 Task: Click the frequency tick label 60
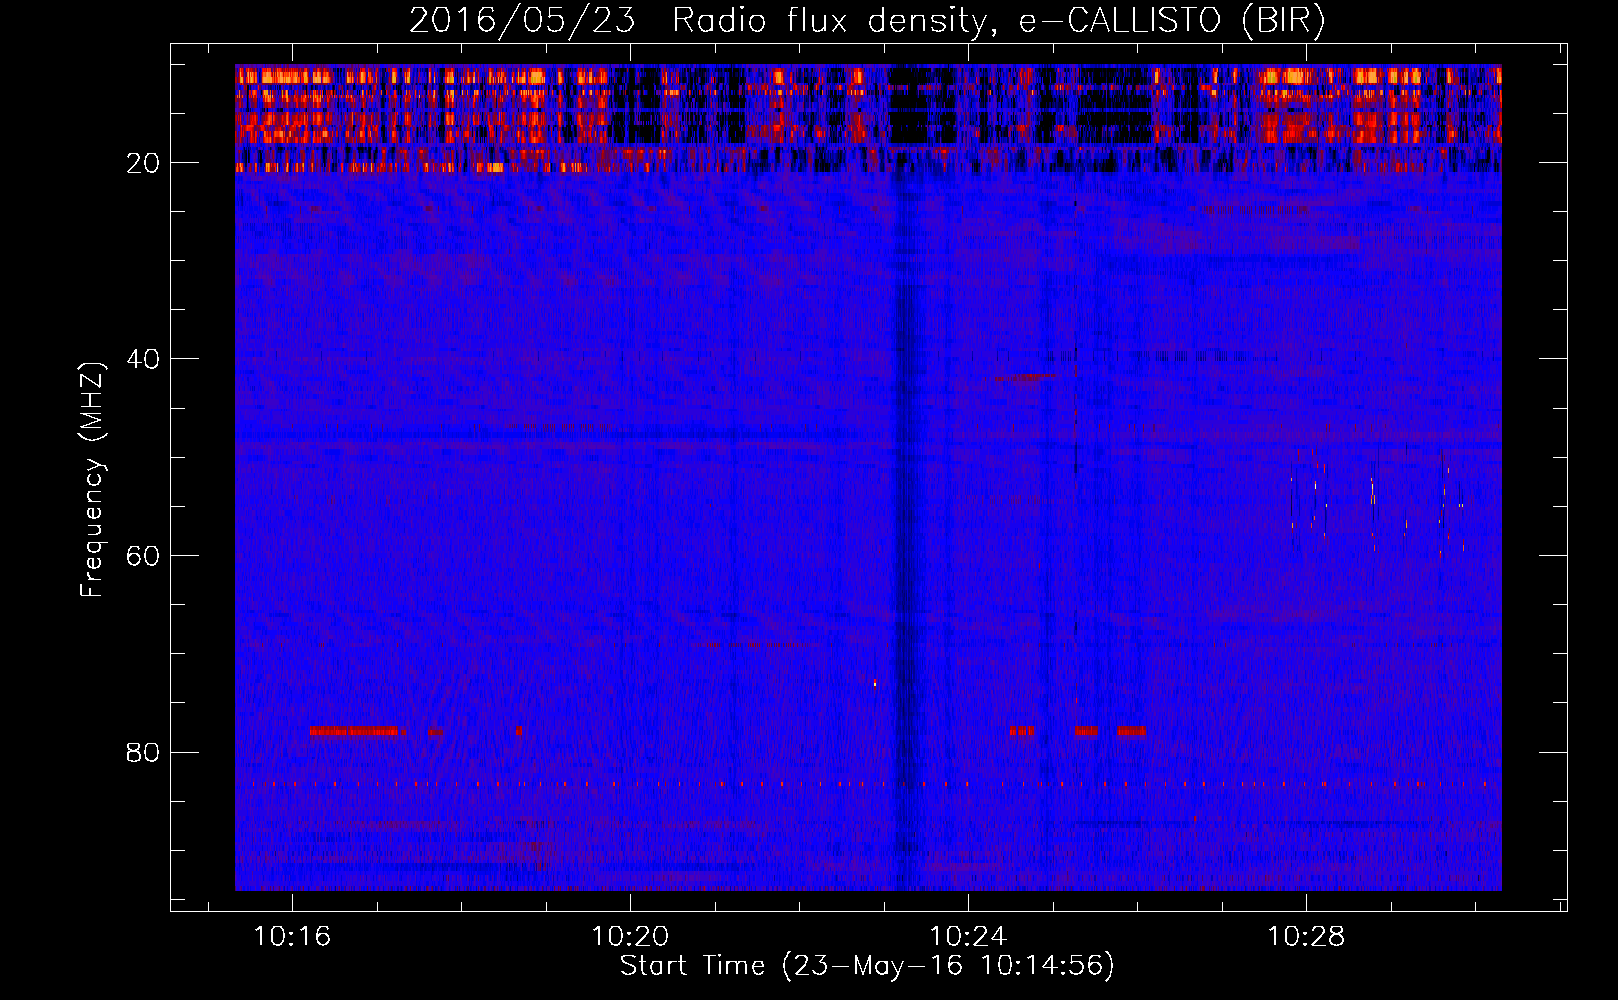coord(144,556)
